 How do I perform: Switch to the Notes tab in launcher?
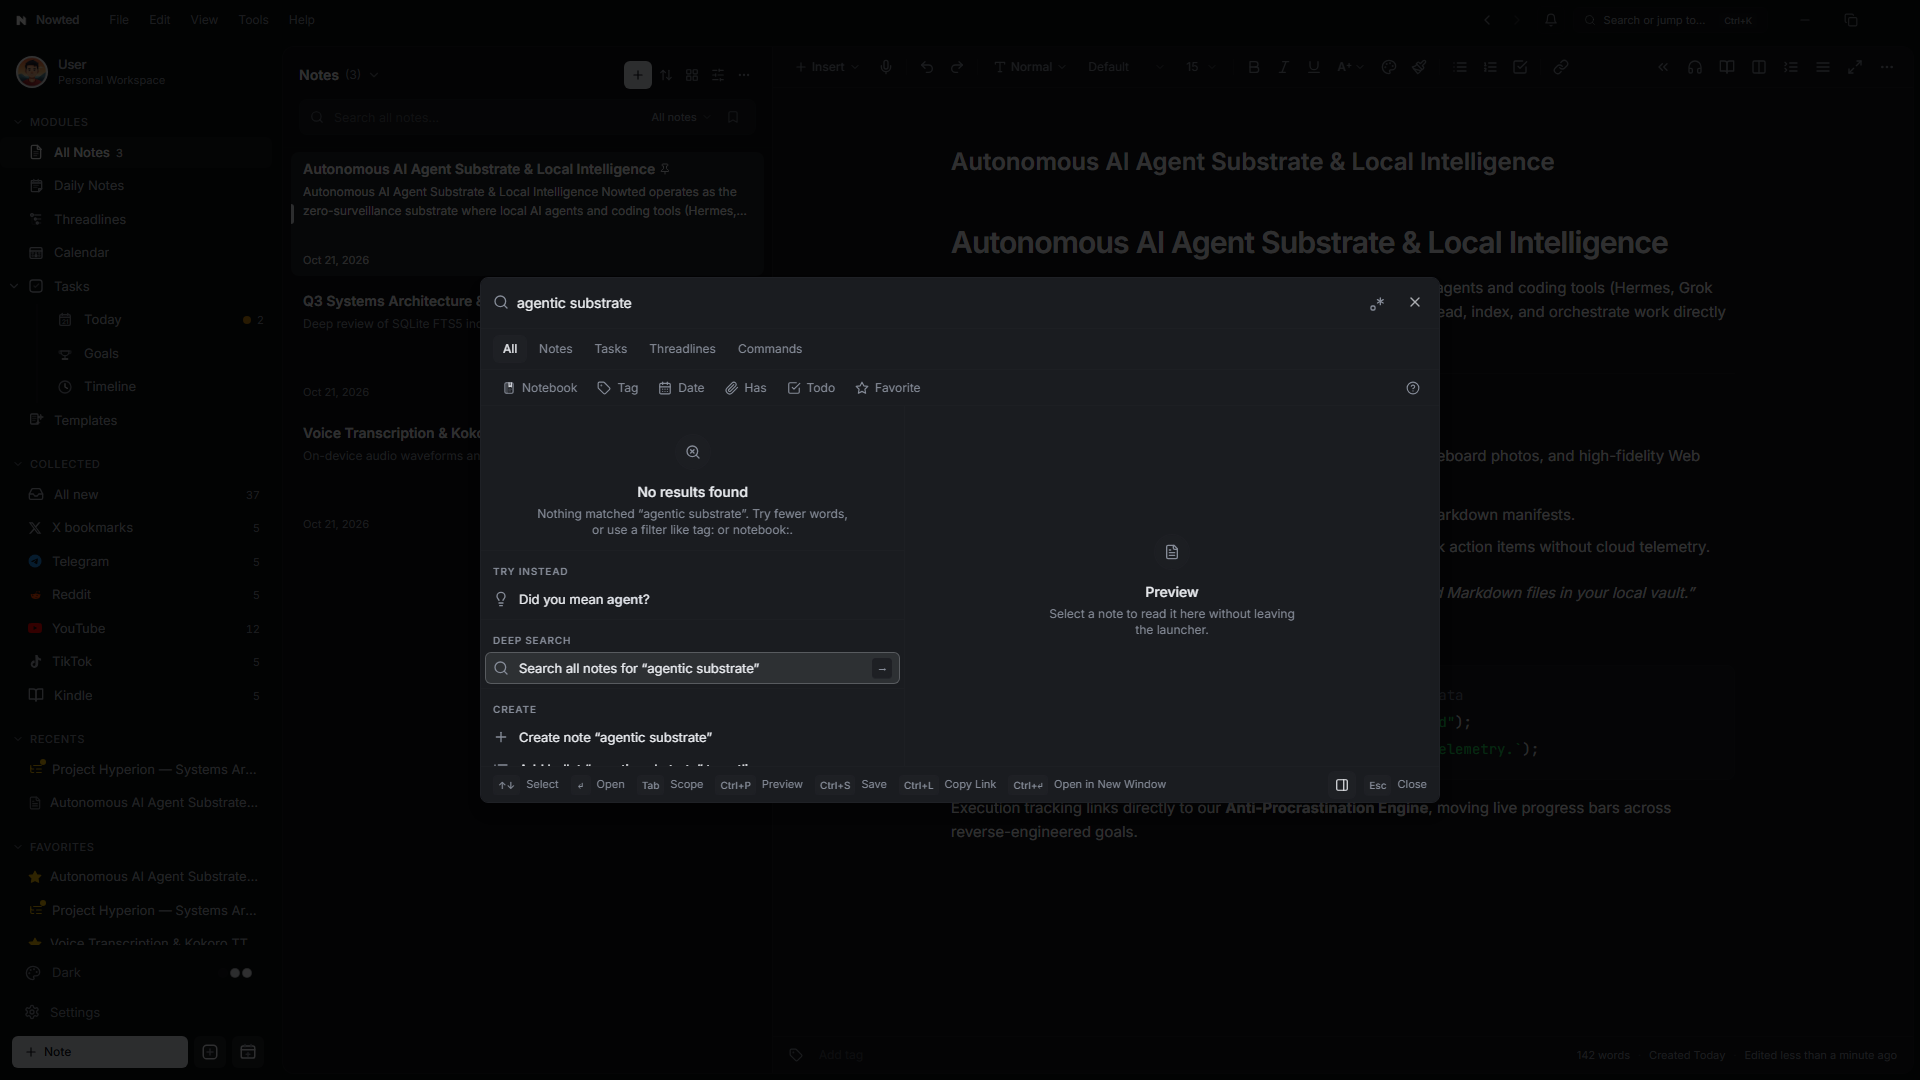click(x=555, y=349)
